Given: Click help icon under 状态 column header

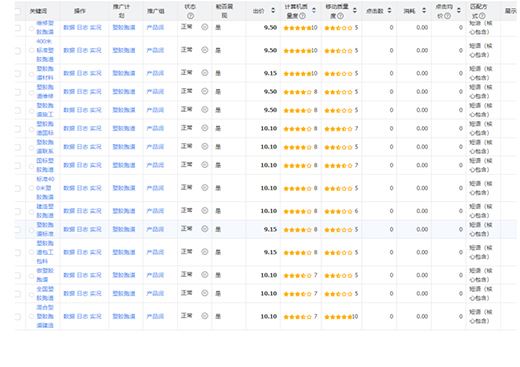Looking at the screenshot, I should (x=190, y=16).
